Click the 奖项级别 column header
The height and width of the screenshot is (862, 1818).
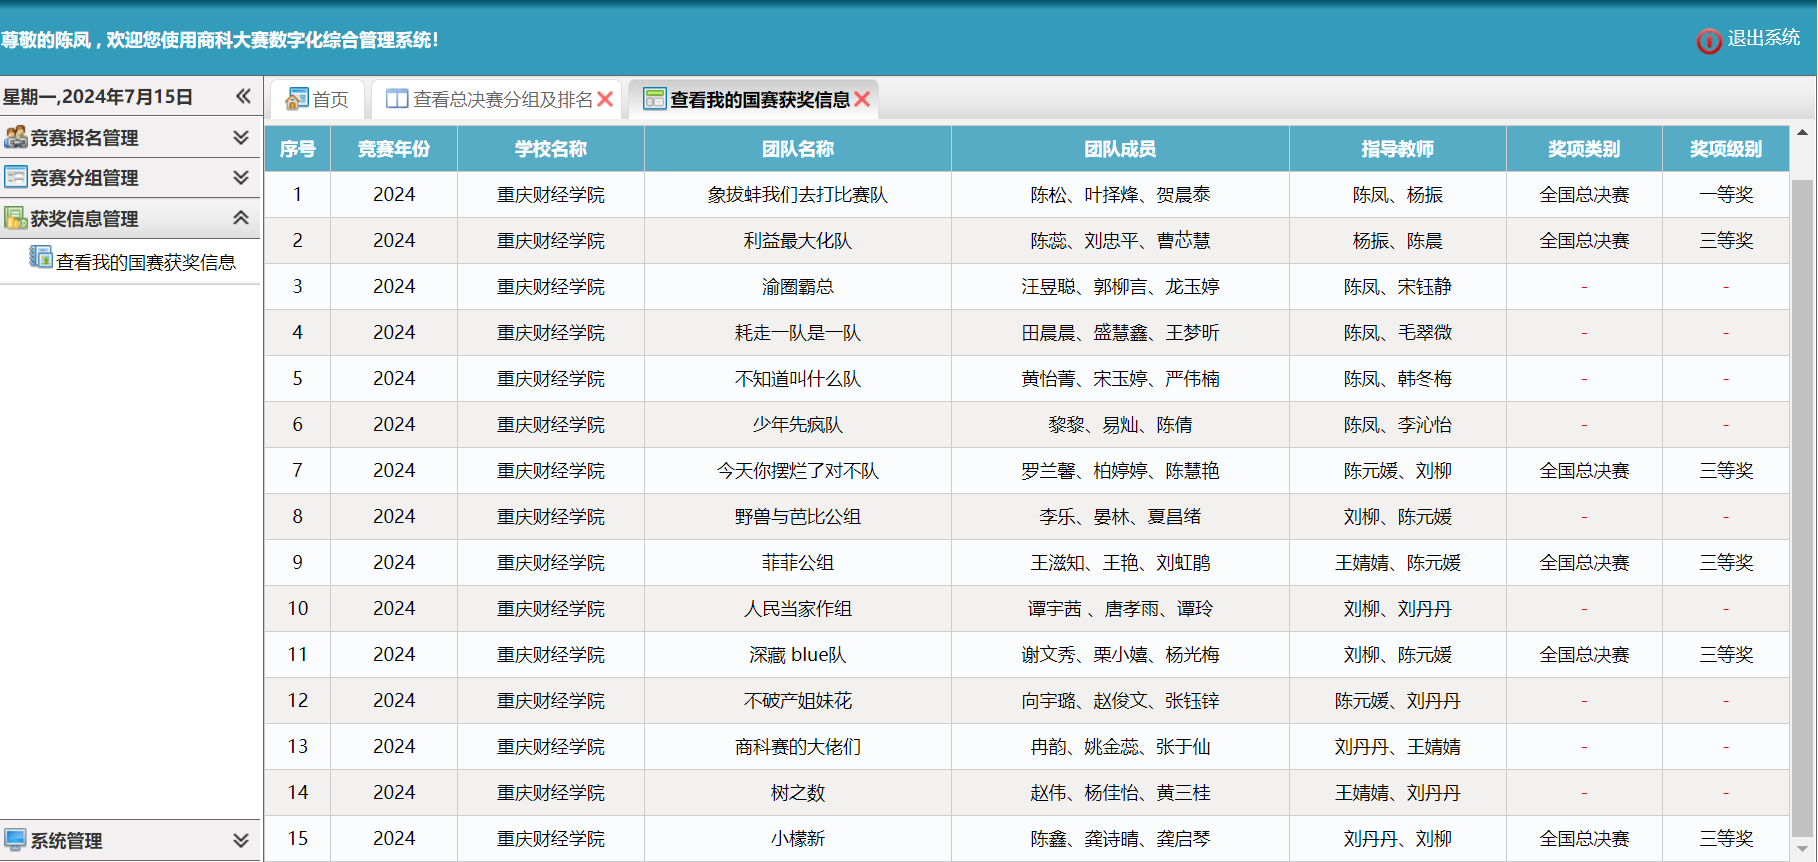pos(1725,149)
